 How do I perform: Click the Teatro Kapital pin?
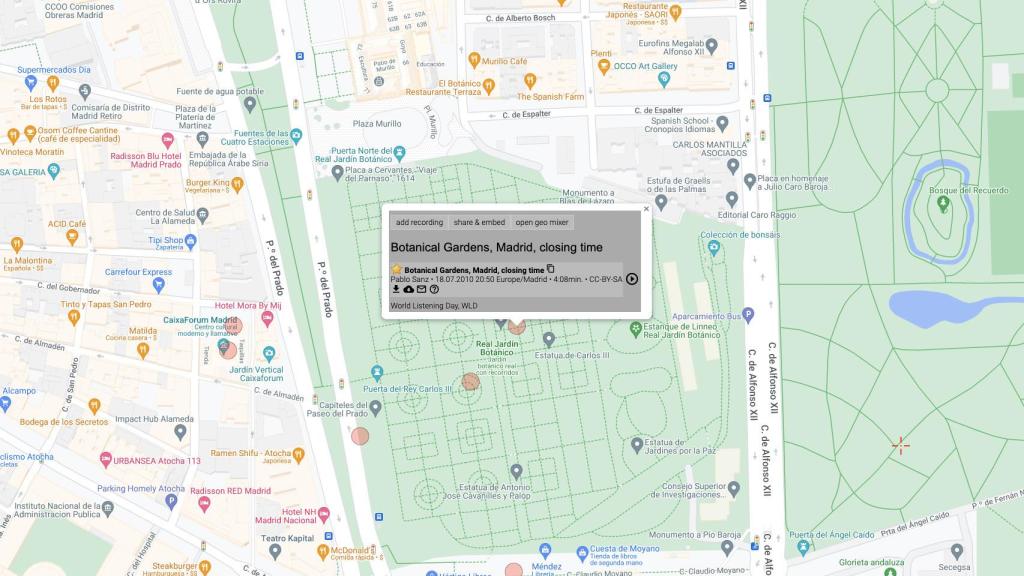click(275, 551)
